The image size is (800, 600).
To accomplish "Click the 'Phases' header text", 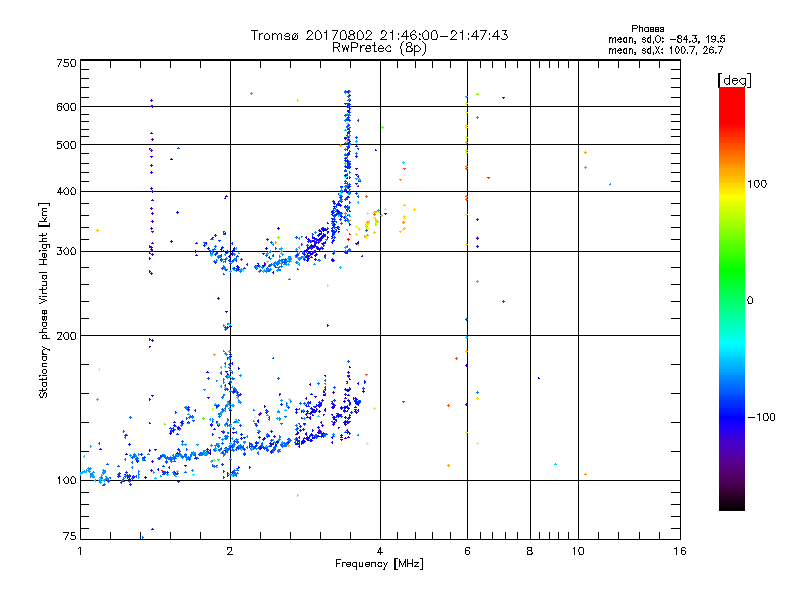I will tap(647, 29).
